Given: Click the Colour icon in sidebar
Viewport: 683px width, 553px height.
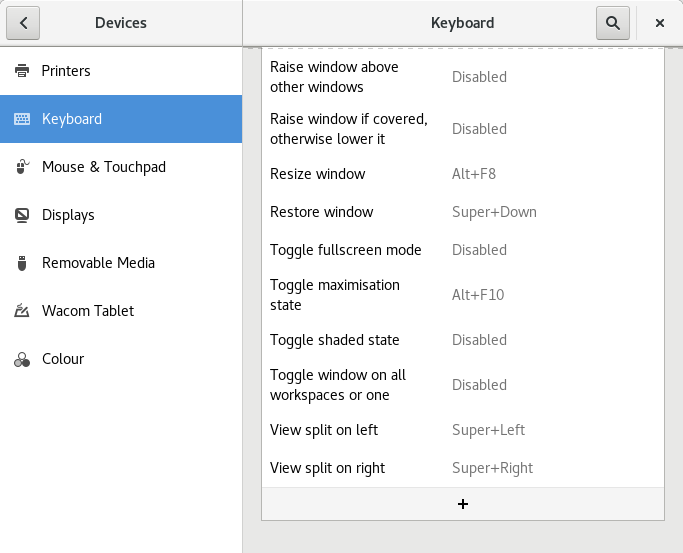Looking at the screenshot, I should 22,359.
